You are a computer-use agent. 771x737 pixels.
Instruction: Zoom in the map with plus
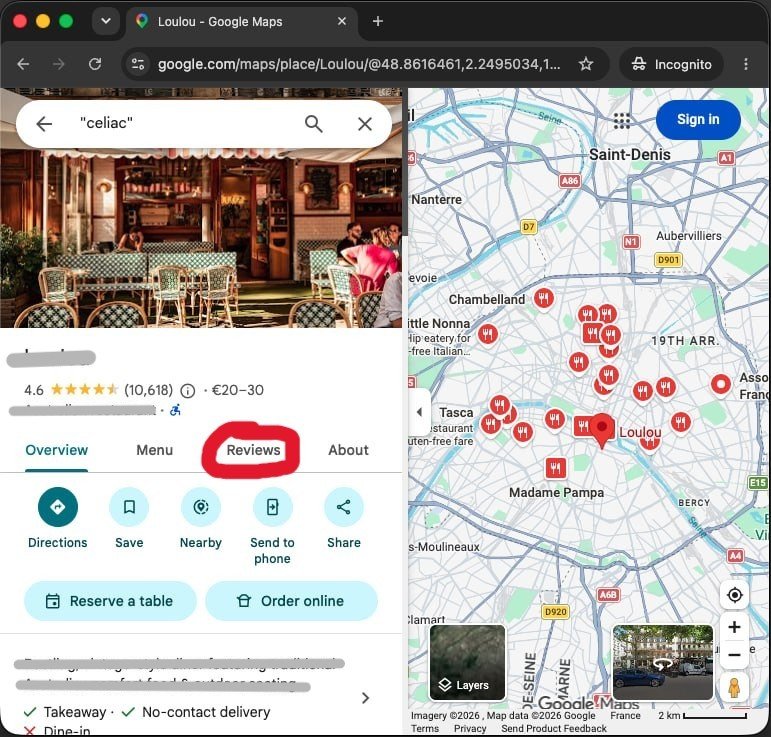[734, 627]
